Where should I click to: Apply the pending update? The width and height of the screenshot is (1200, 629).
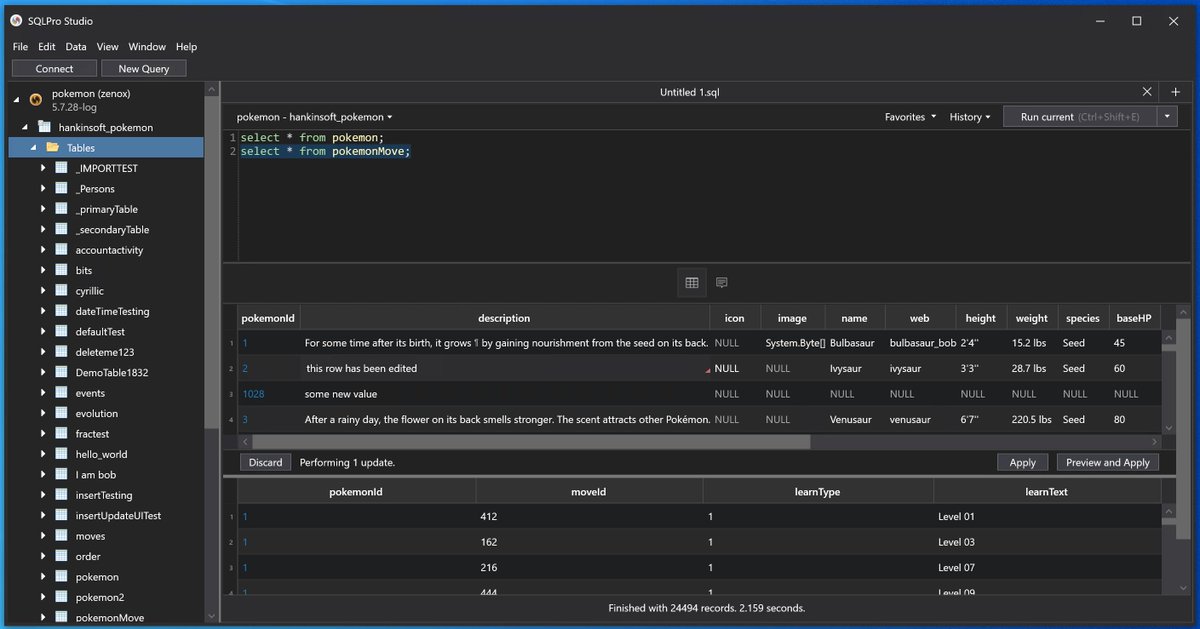(x=1023, y=462)
